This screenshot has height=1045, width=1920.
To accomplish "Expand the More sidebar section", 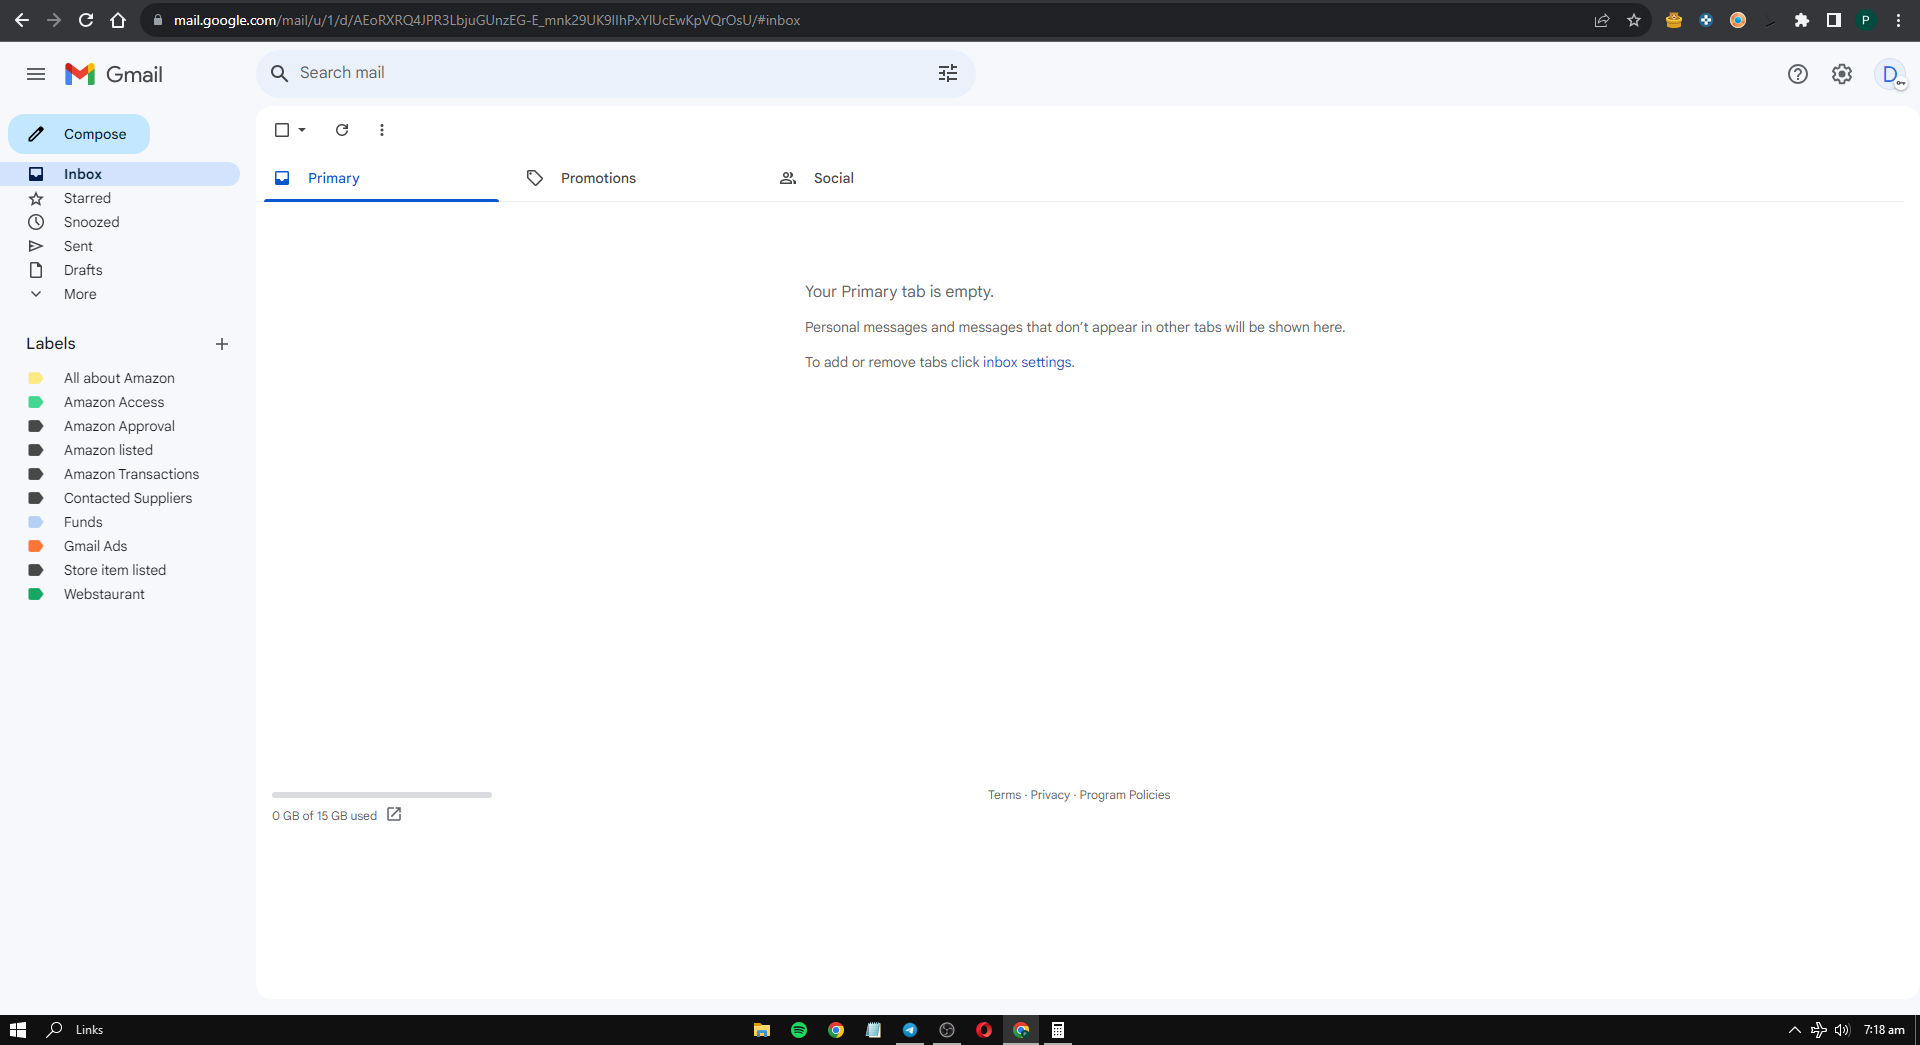I will (x=80, y=294).
